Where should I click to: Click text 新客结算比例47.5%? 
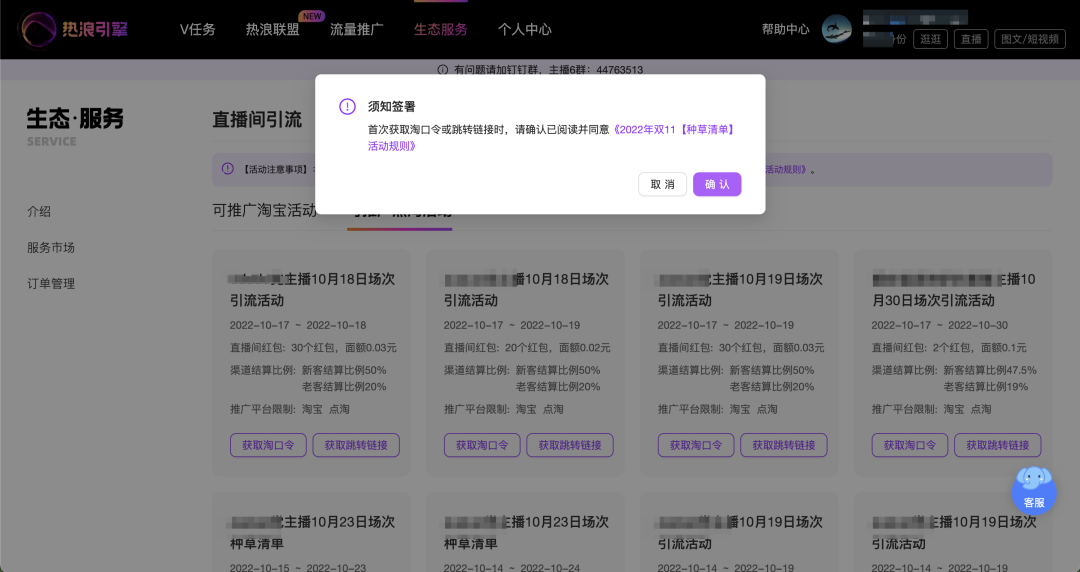click(990, 370)
